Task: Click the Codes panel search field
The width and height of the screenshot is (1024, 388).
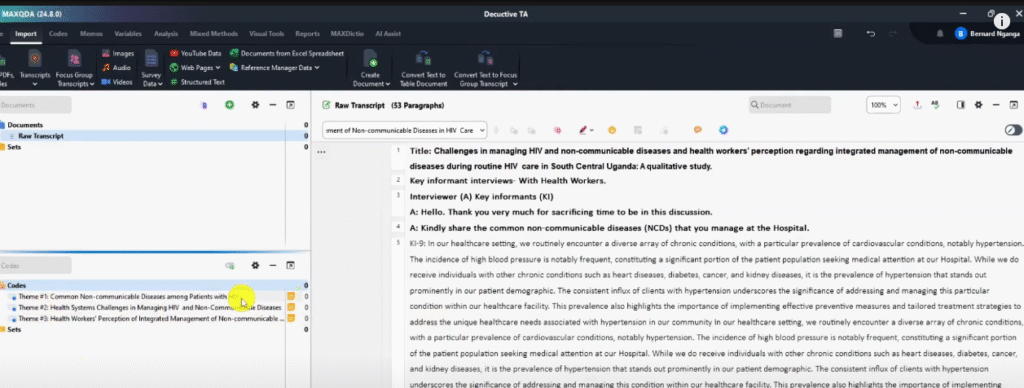Action: (35, 265)
